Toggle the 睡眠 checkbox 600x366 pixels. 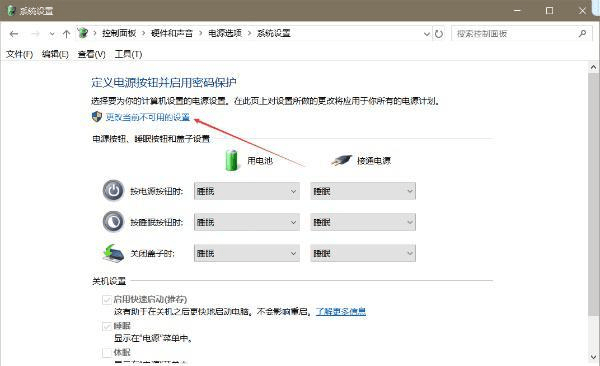click(x=107, y=326)
